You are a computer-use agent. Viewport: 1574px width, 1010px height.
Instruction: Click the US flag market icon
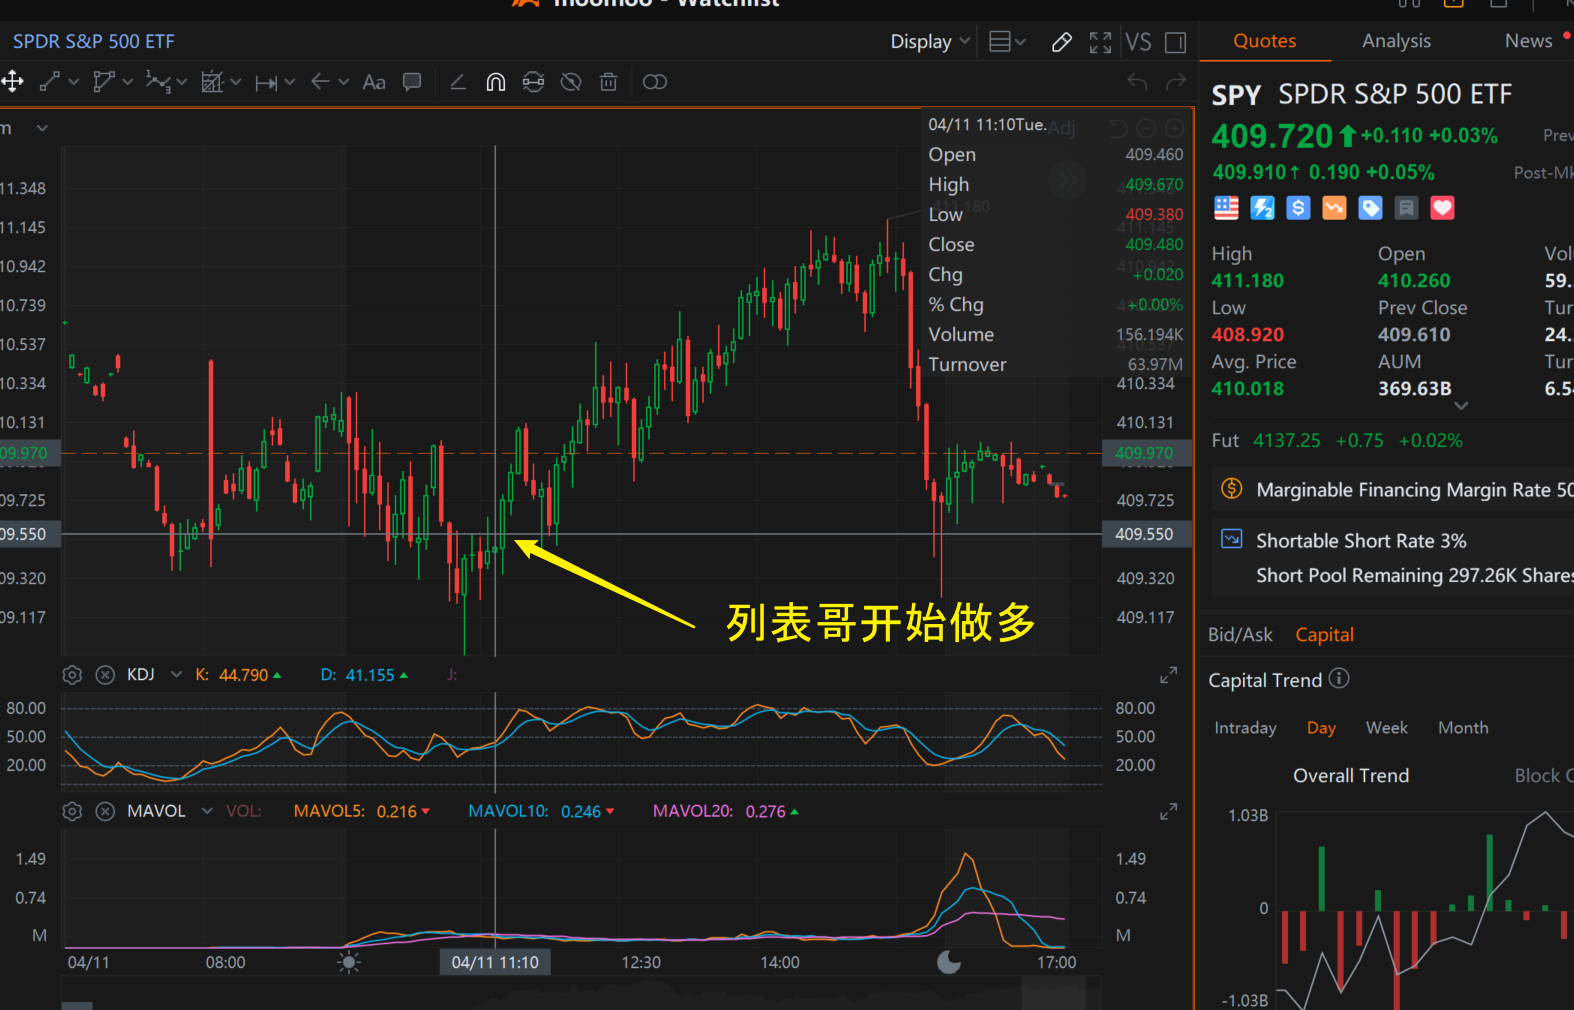pos(1226,208)
